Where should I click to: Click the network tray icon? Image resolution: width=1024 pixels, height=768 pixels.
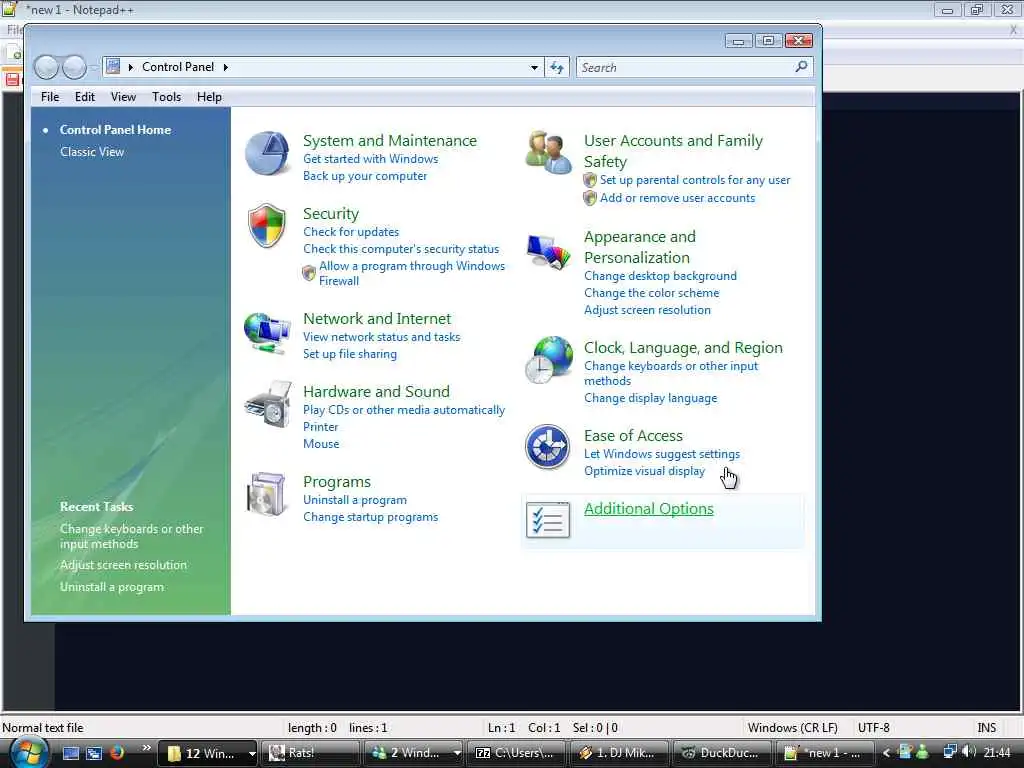click(x=950, y=752)
